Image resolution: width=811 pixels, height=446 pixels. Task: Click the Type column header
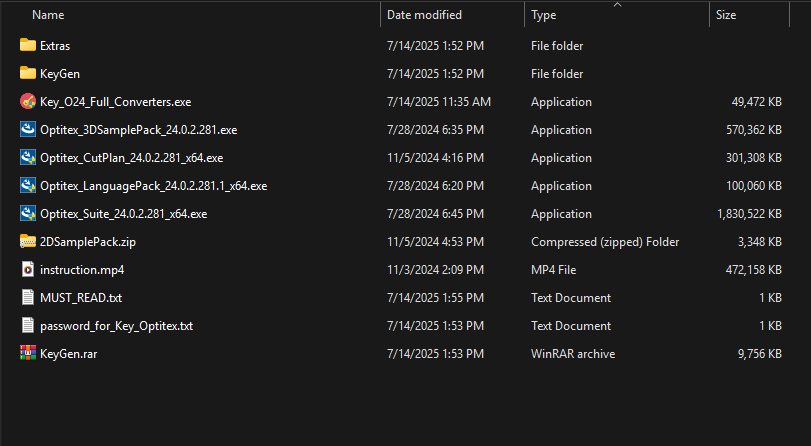click(x=544, y=15)
